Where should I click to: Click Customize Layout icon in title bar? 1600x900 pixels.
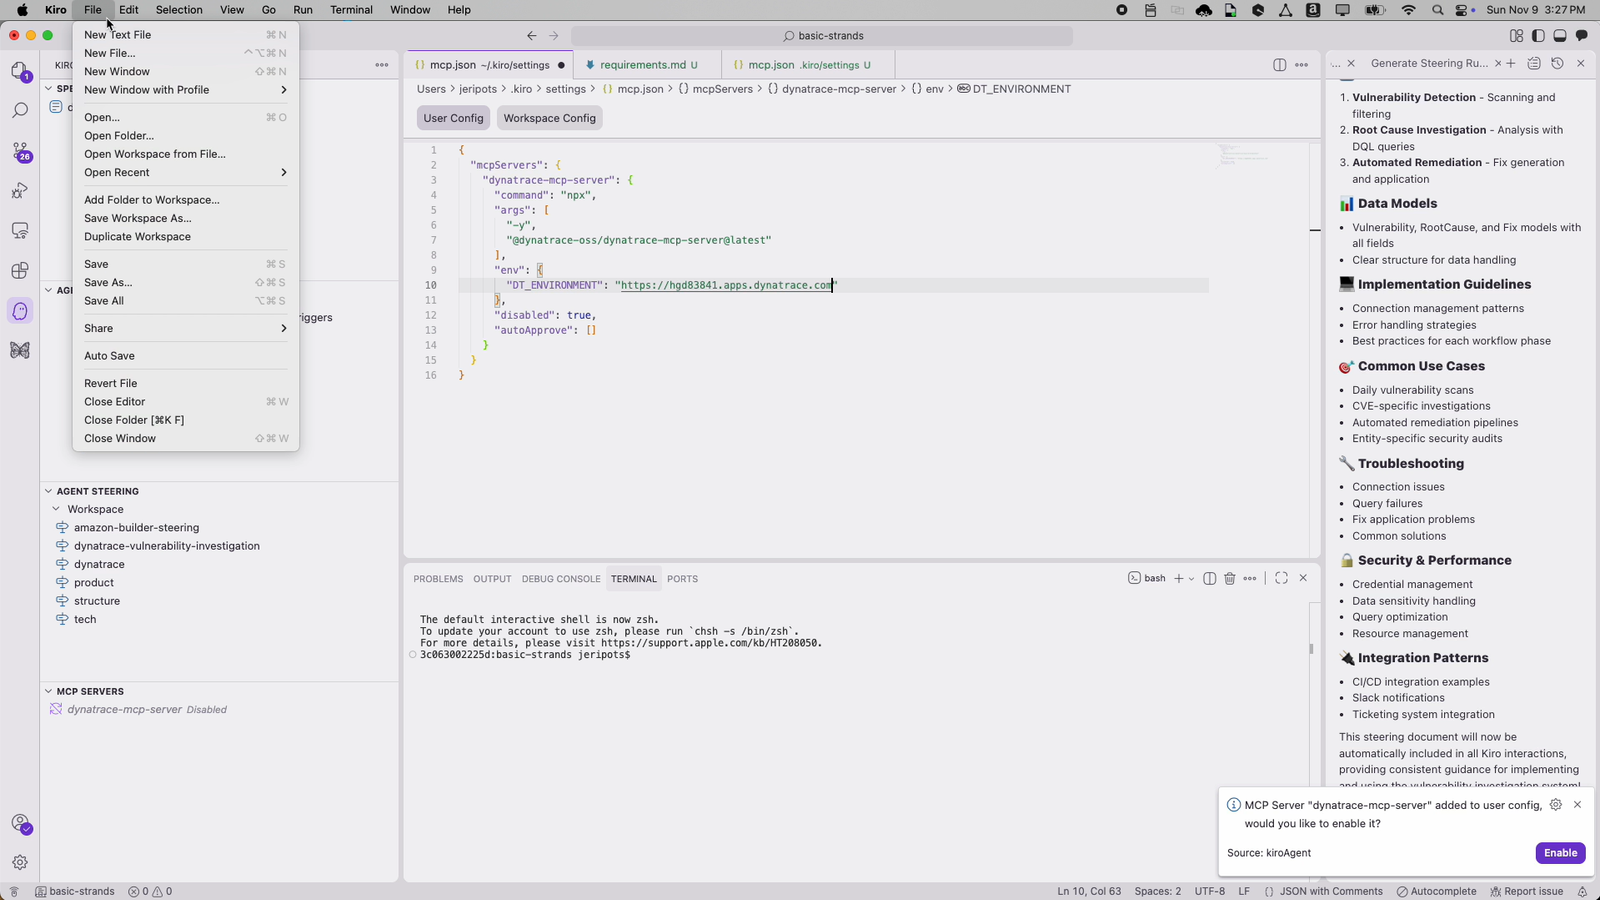(x=1517, y=35)
